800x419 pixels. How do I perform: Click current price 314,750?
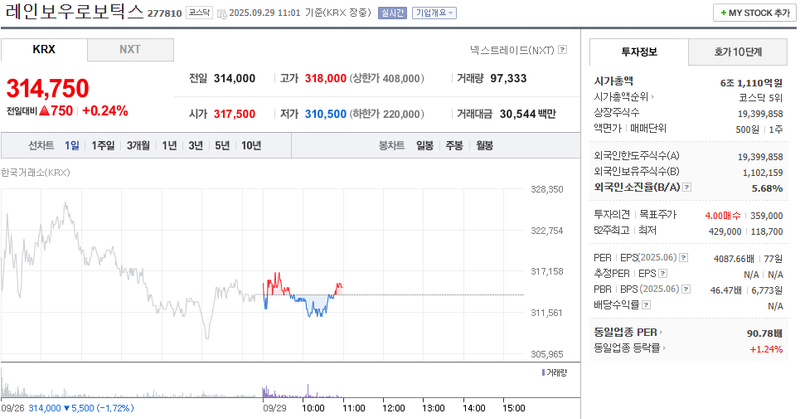point(47,88)
